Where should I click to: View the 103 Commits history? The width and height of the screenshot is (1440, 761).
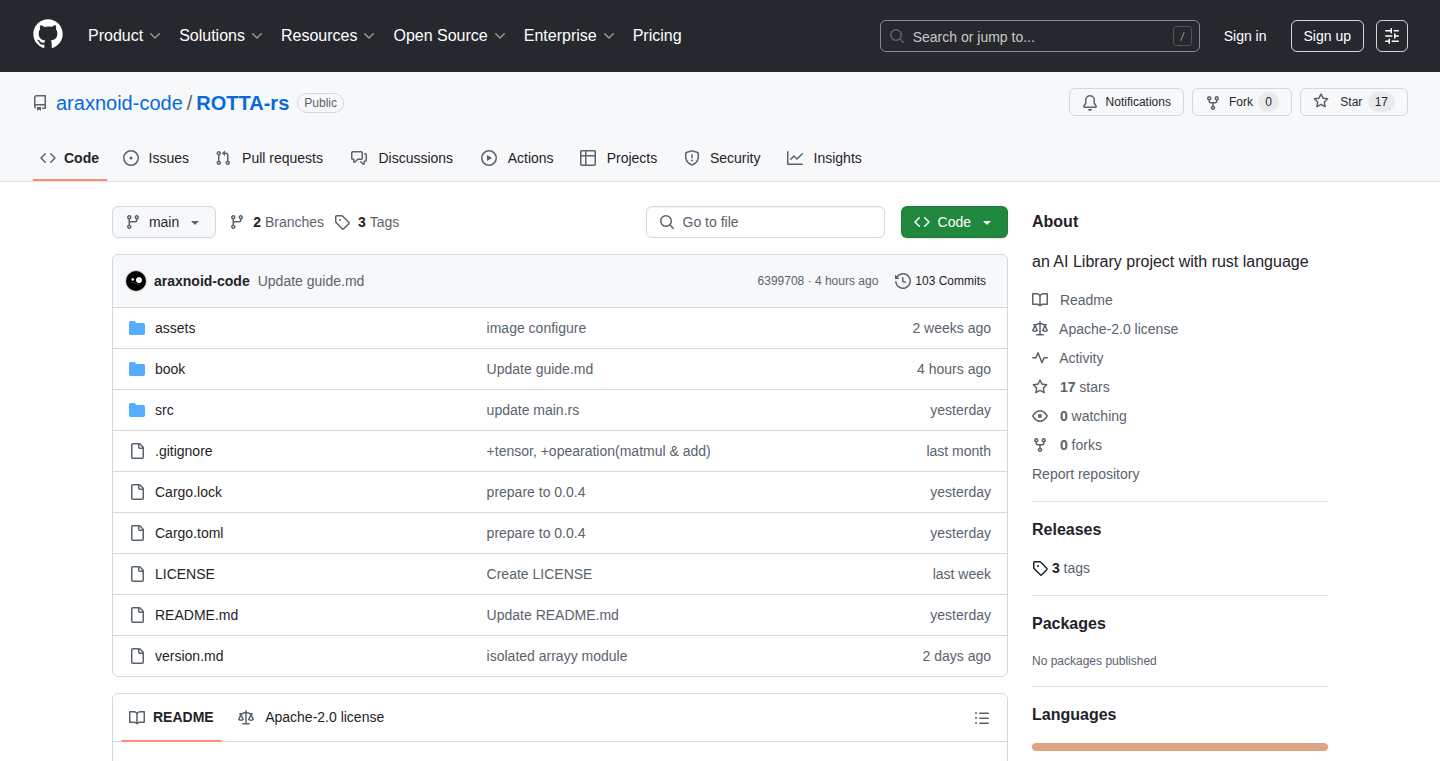[941, 281]
